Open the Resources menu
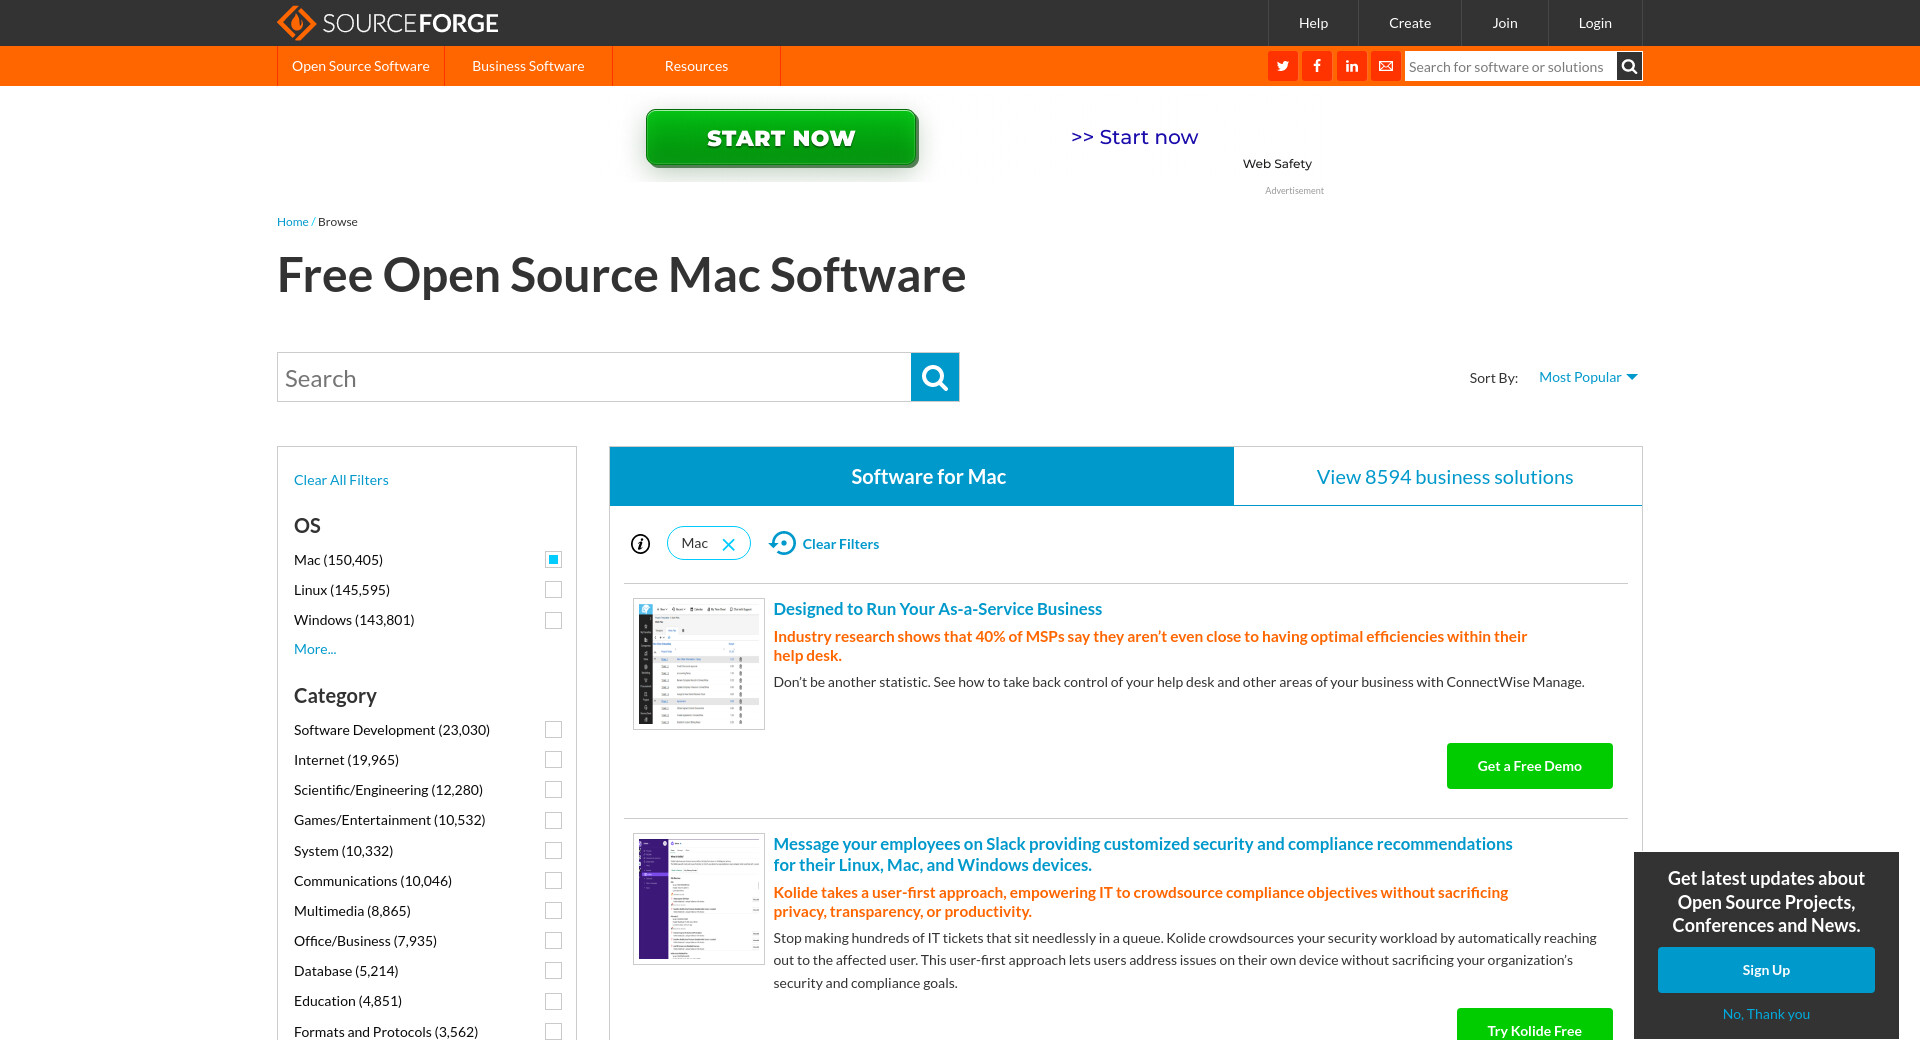The image size is (1920, 1040). pos(696,66)
